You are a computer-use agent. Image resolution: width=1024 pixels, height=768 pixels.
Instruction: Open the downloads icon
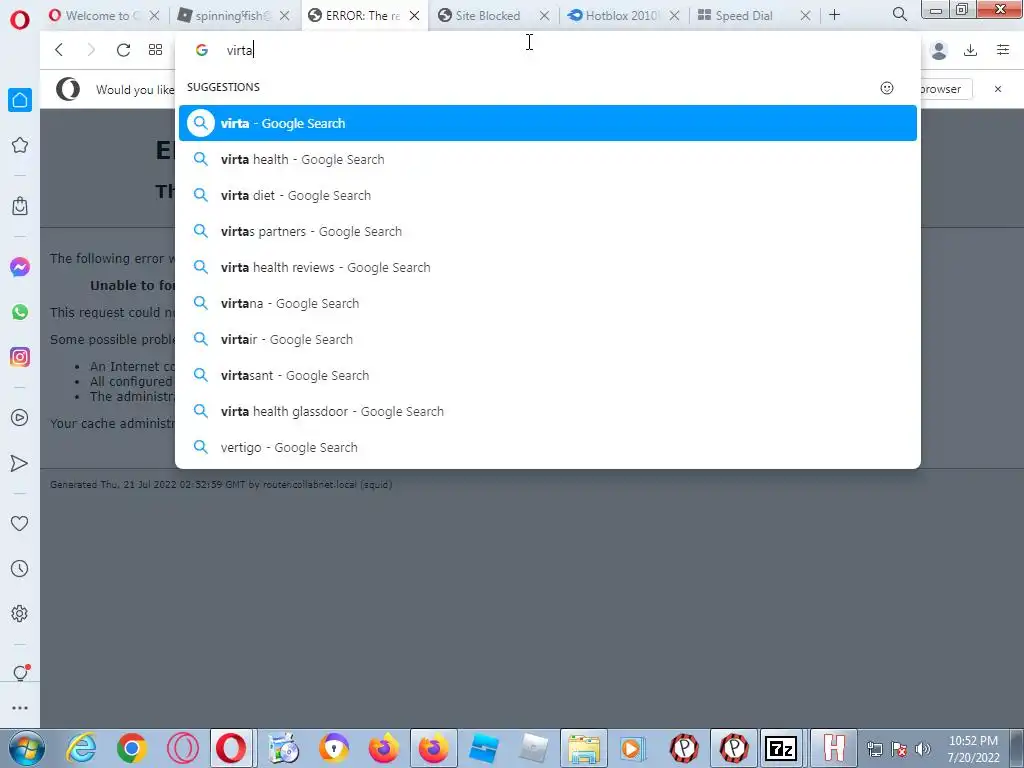[x=970, y=50]
